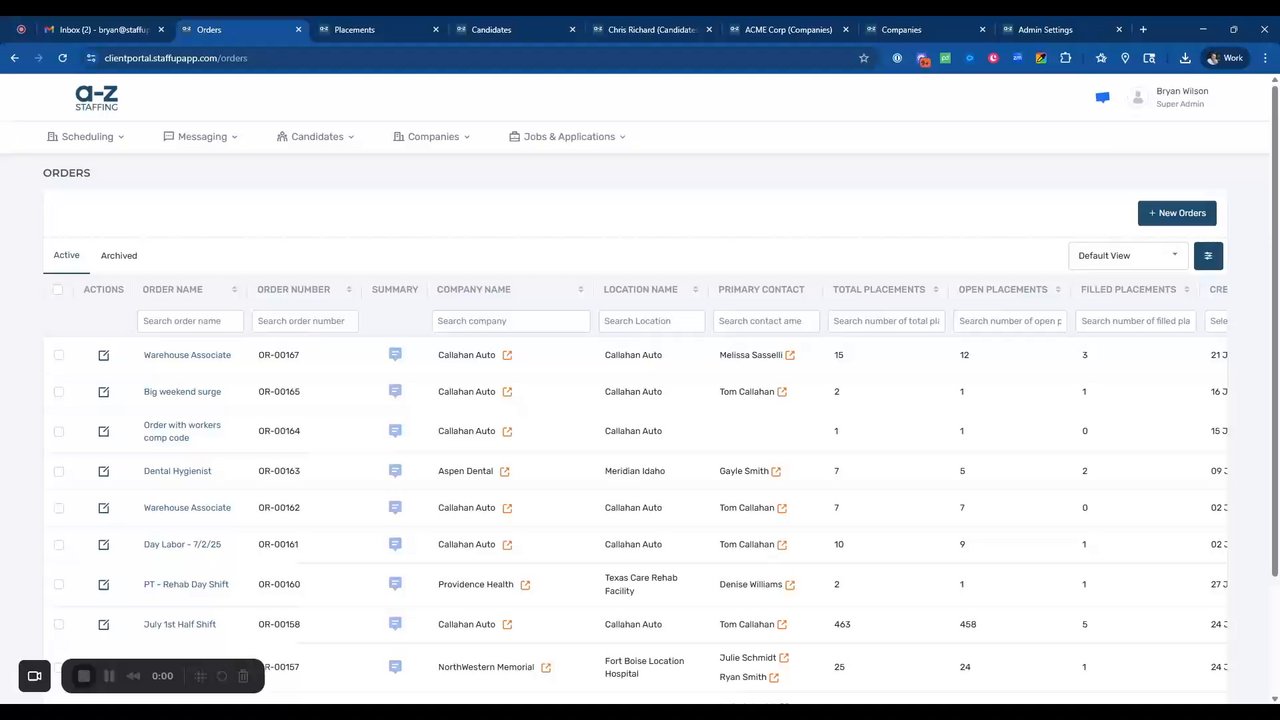Select the checkbox for Dental Hygienist row

[x=58, y=471]
